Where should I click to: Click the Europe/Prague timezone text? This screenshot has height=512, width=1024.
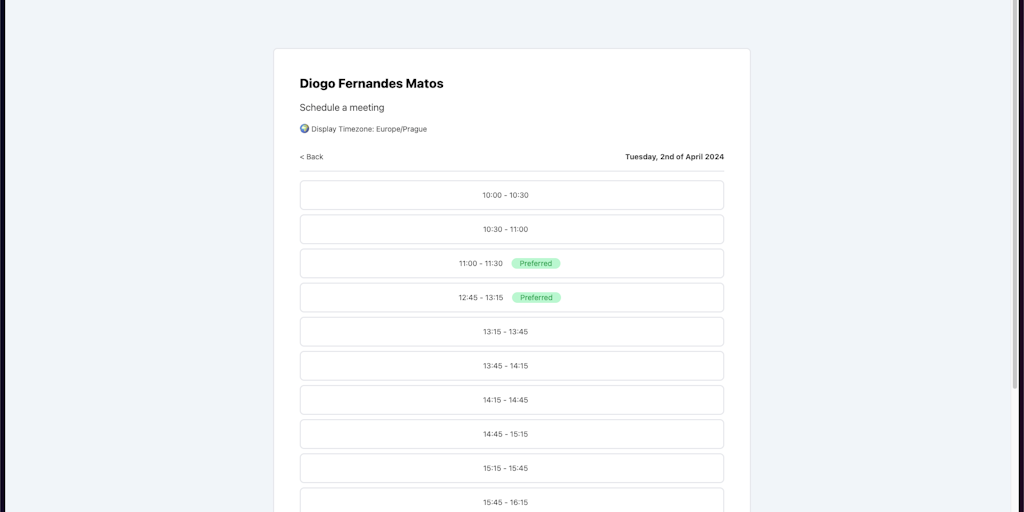[401, 129]
